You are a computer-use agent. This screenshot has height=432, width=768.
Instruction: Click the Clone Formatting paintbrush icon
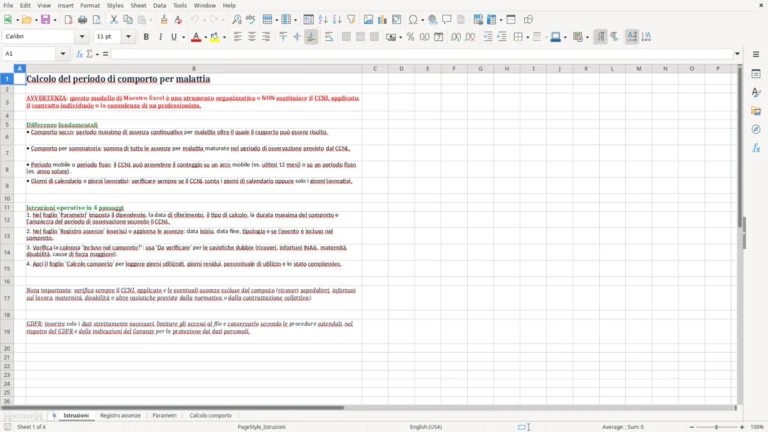coord(164,20)
